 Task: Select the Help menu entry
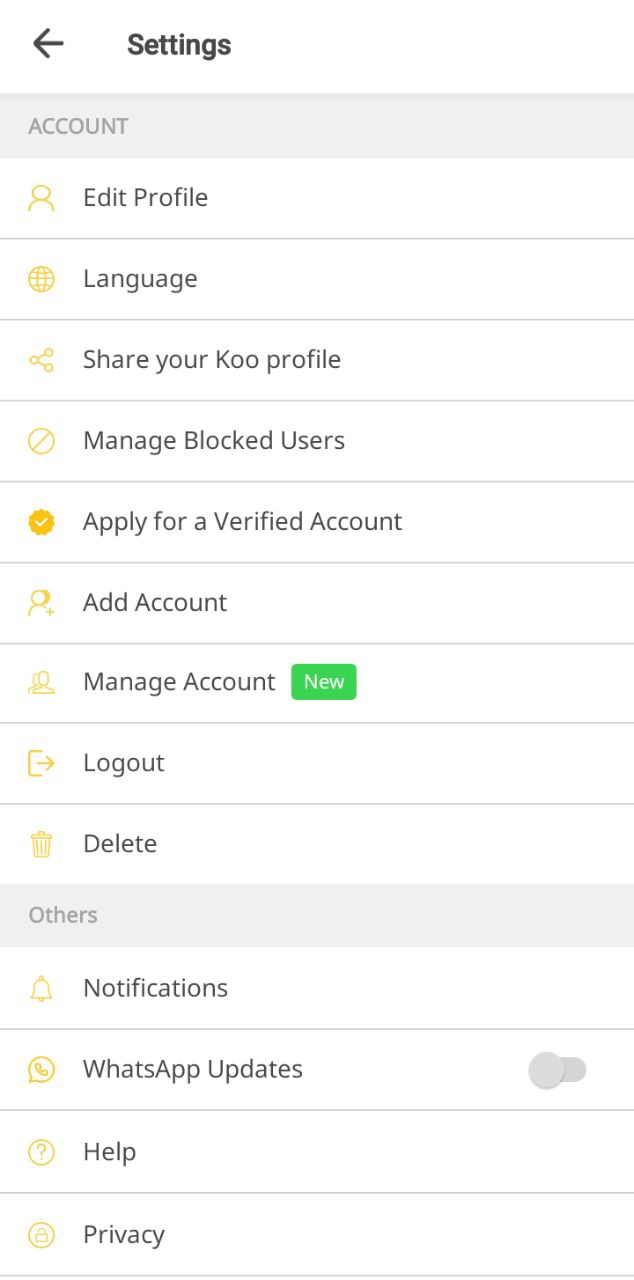[x=109, y=1152]
